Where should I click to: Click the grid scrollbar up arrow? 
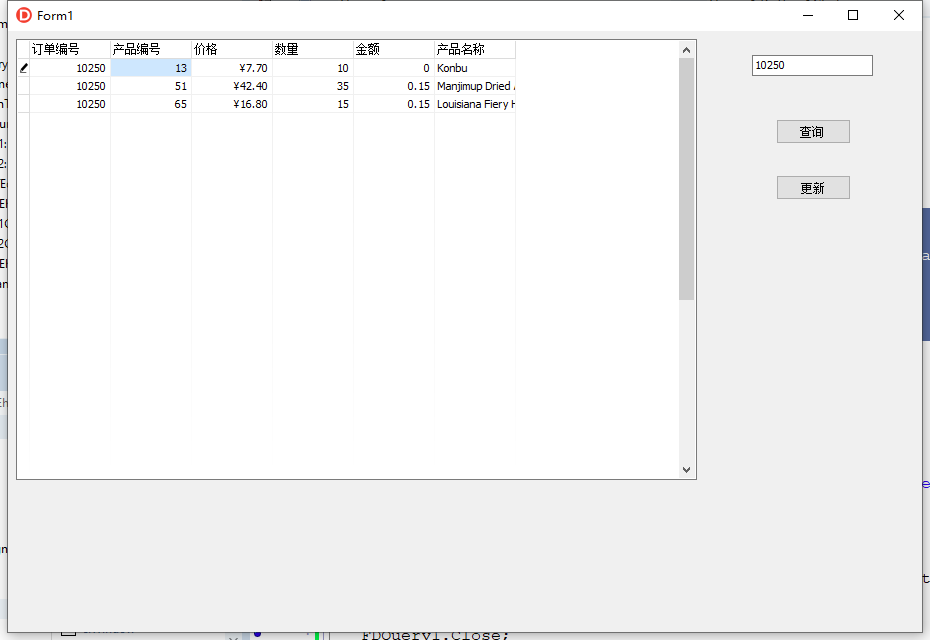click(x=686, y=48)
